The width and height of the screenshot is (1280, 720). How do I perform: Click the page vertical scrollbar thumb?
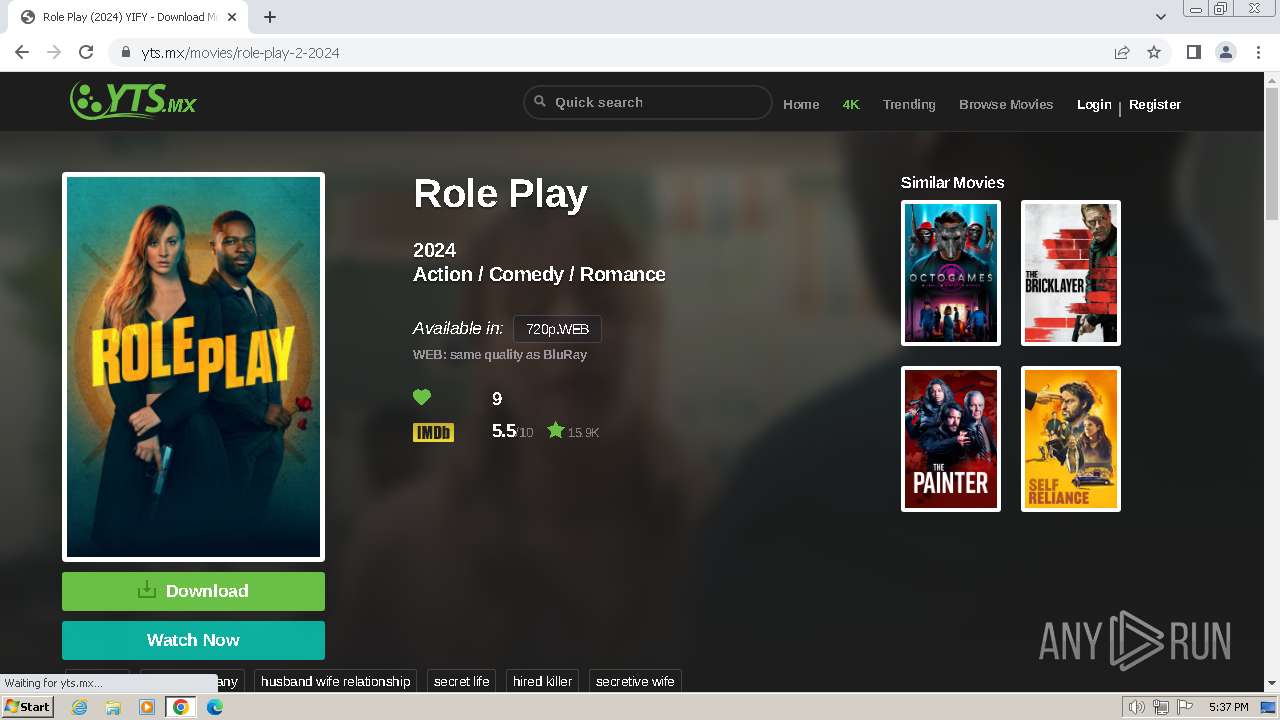(x=1271, y=155)
